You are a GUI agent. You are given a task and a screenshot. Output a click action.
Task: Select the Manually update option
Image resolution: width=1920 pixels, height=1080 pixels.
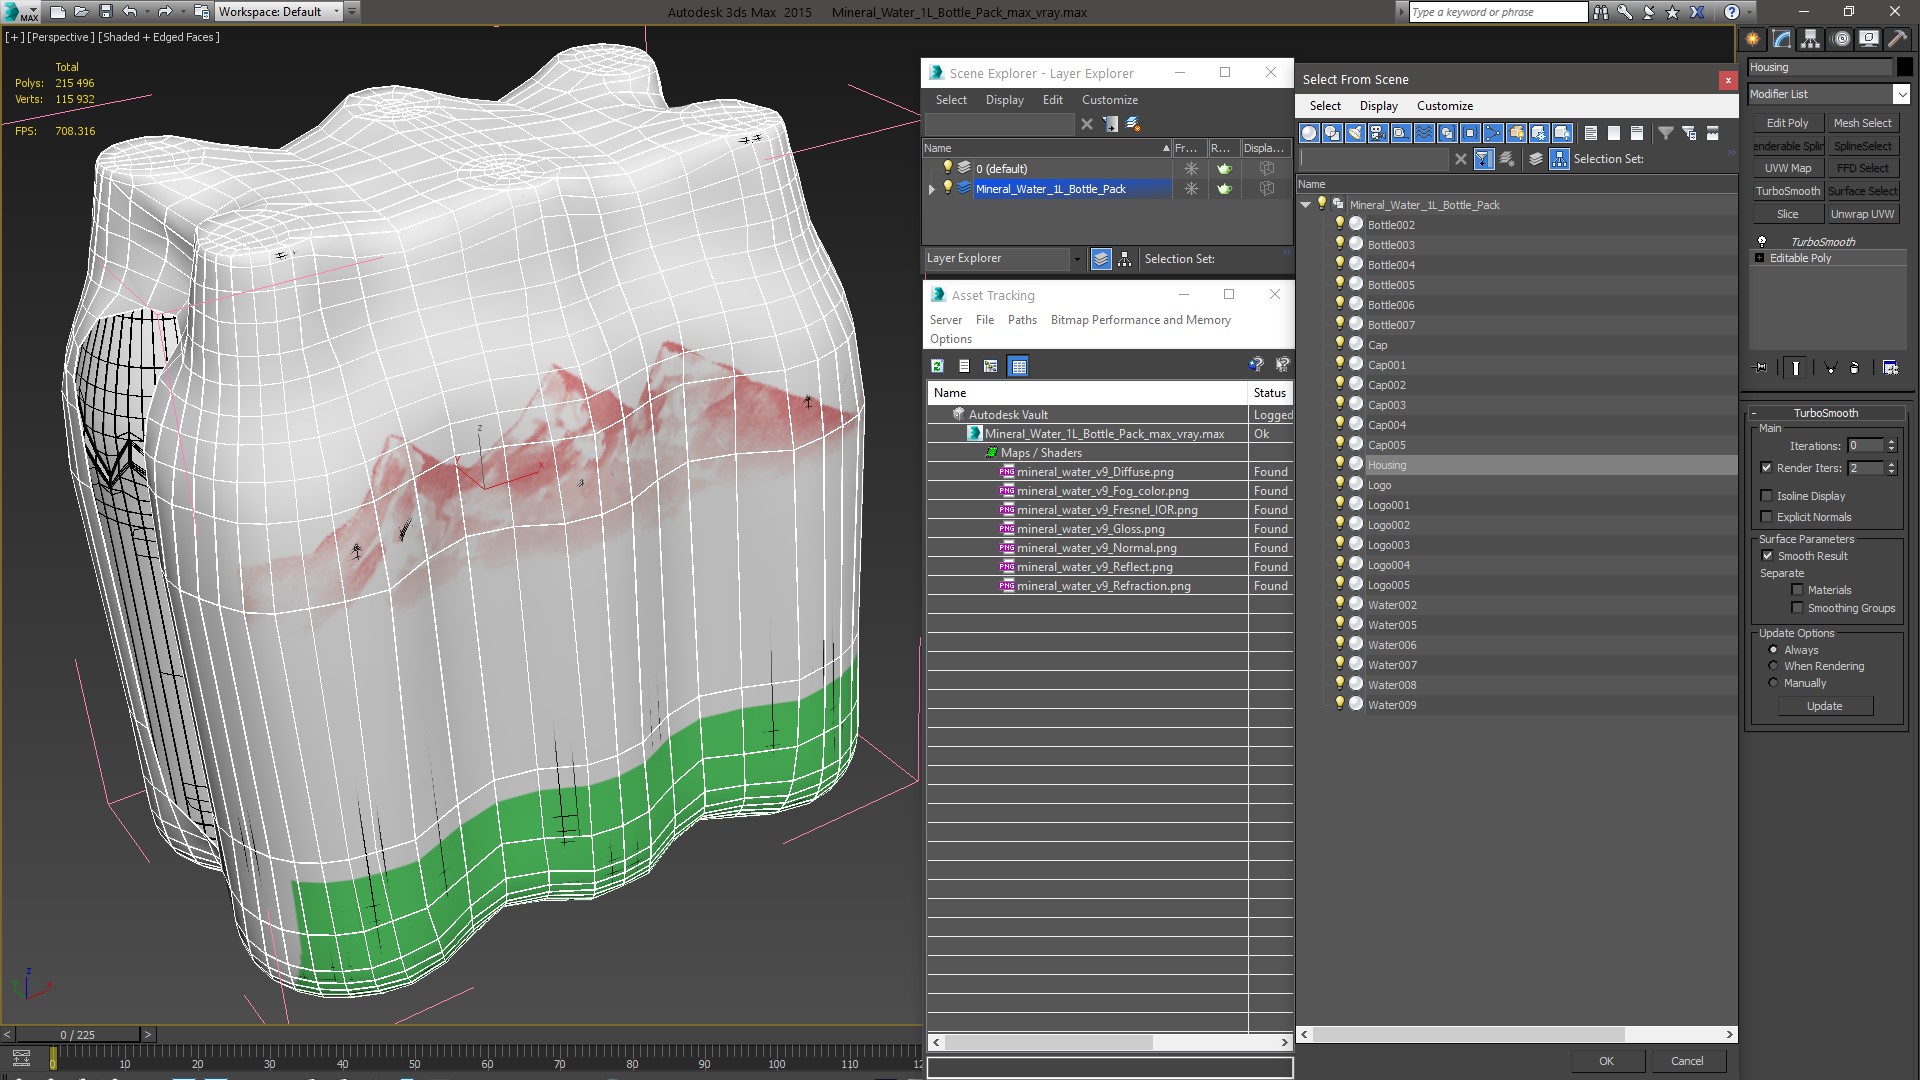coord(1773,683)
